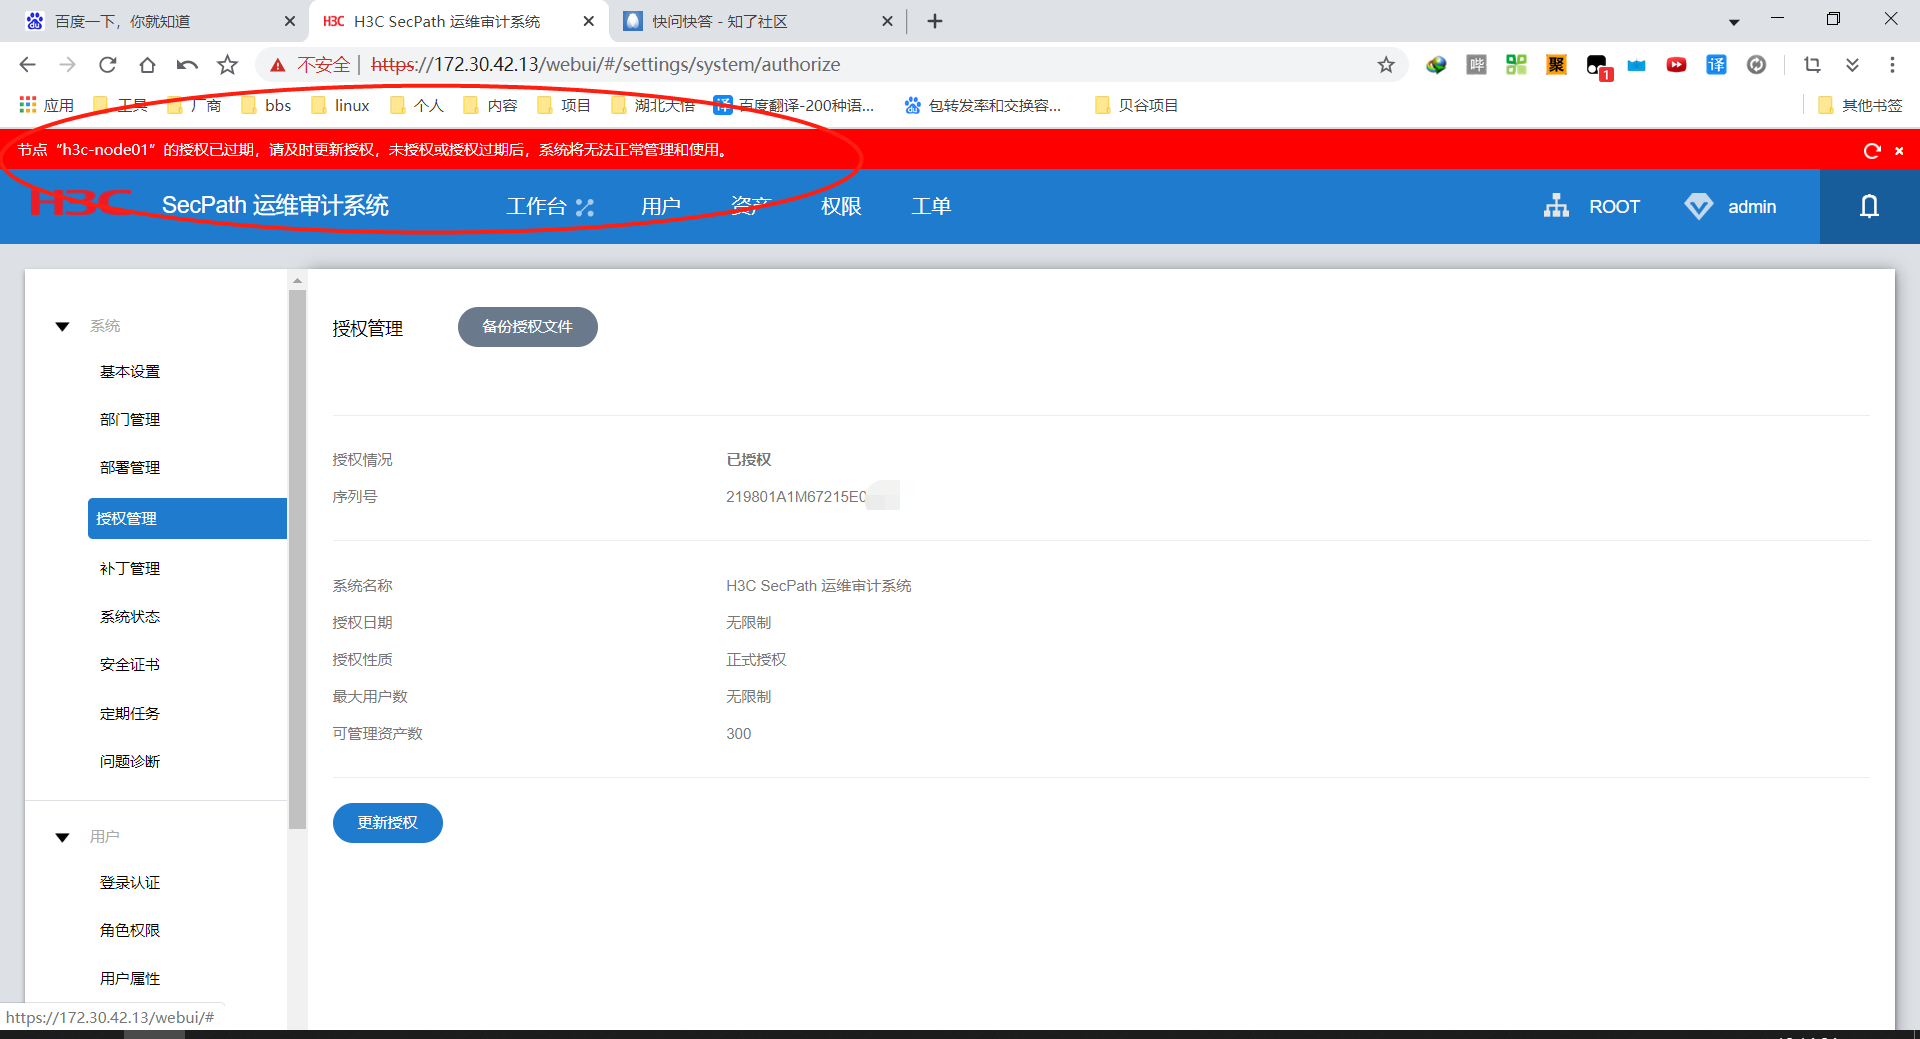Open the 包转发率和交换容 bookmark
Screen dimensions: 1920x1039
coord(983,105)
